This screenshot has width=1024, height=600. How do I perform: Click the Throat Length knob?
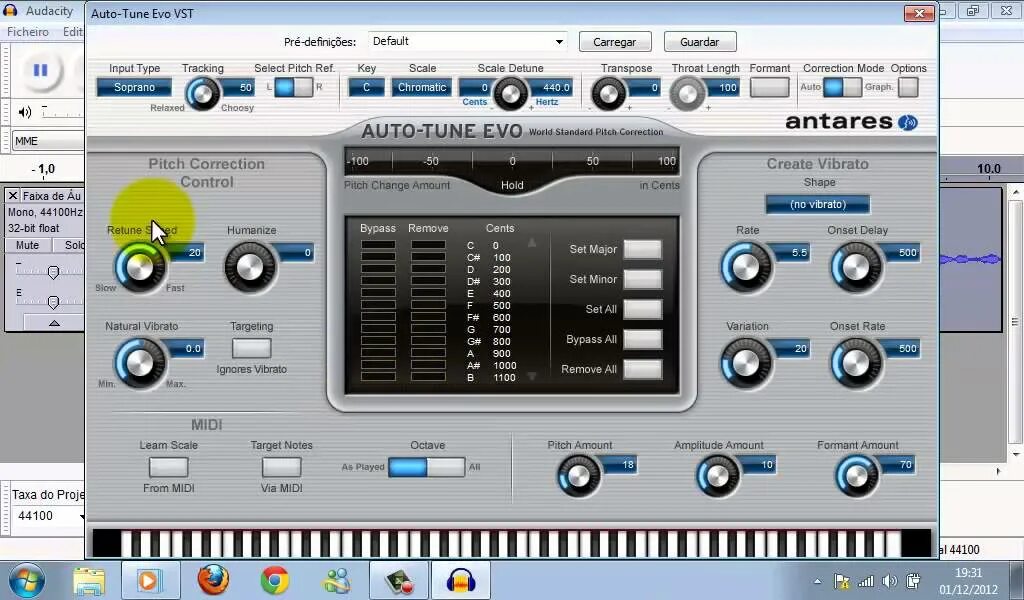point(688,94)
